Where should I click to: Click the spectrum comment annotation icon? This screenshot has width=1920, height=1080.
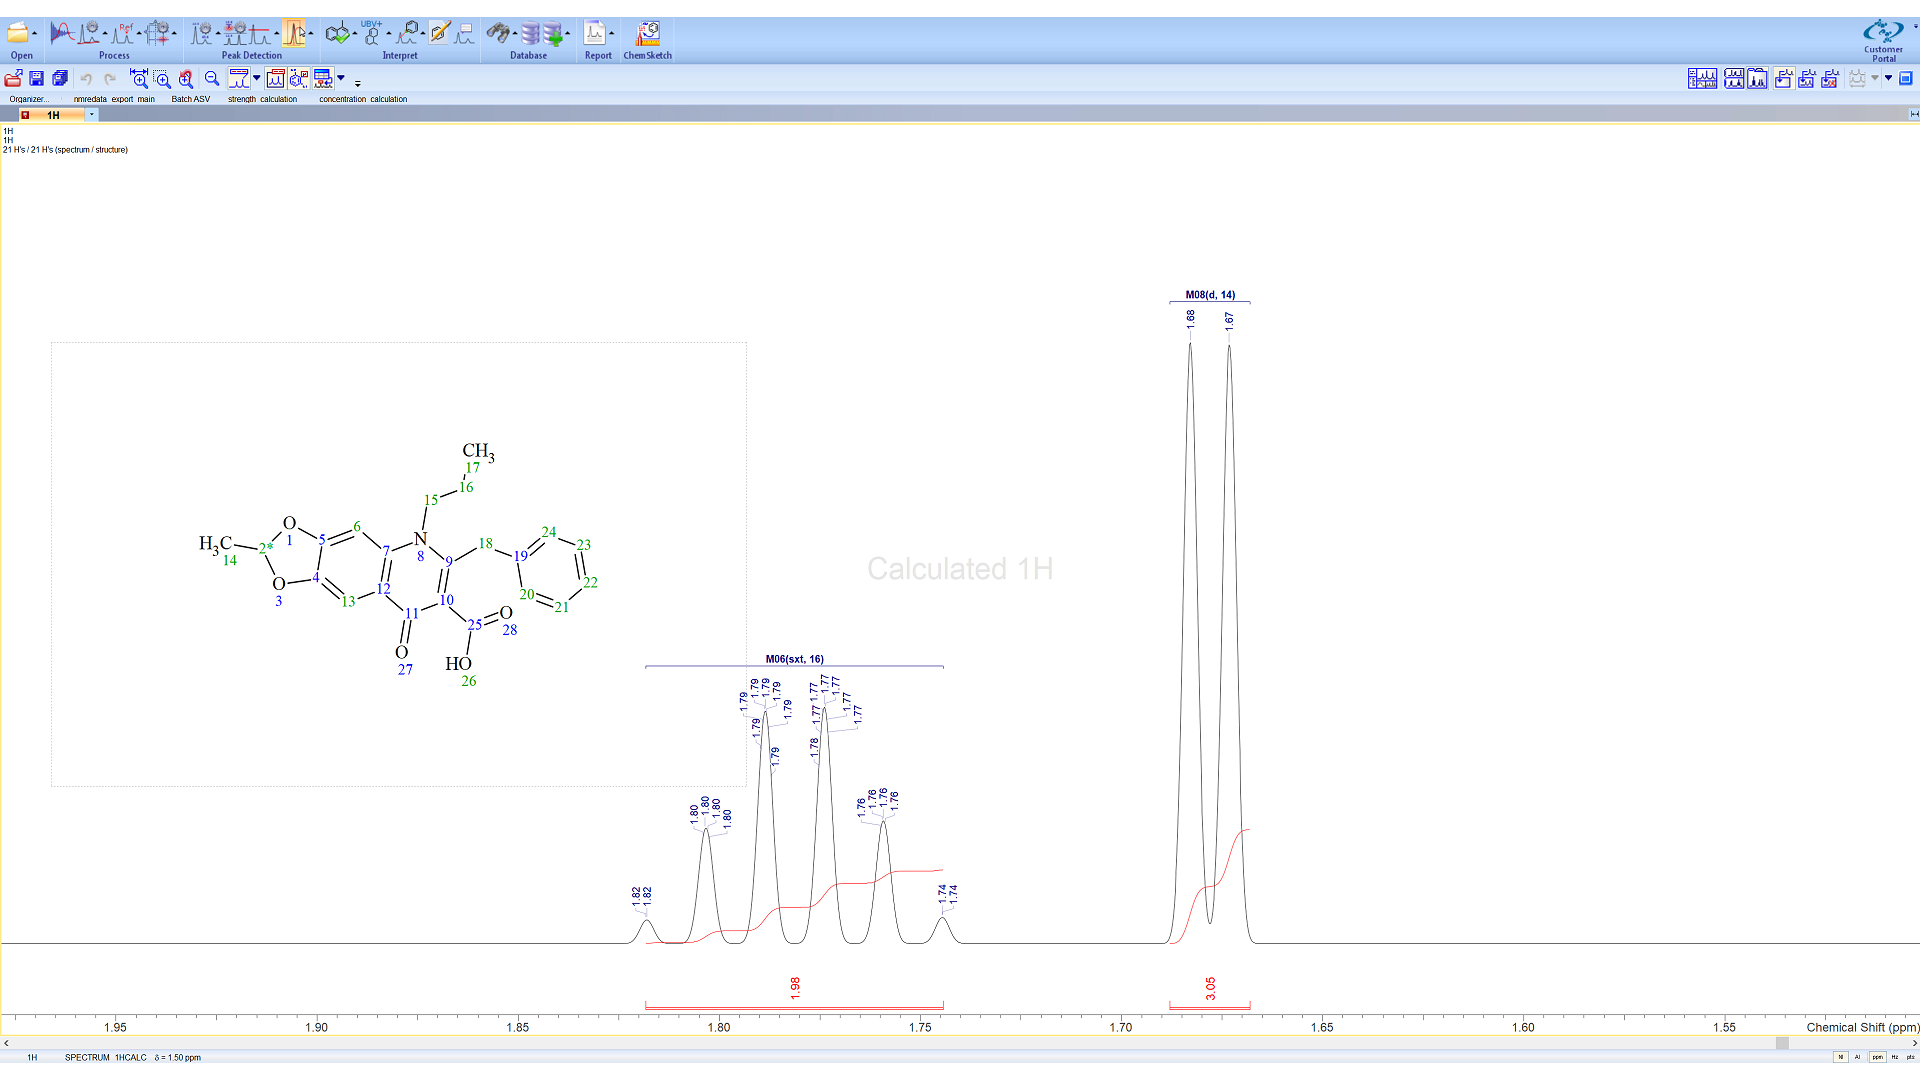[x=465, y=33]
